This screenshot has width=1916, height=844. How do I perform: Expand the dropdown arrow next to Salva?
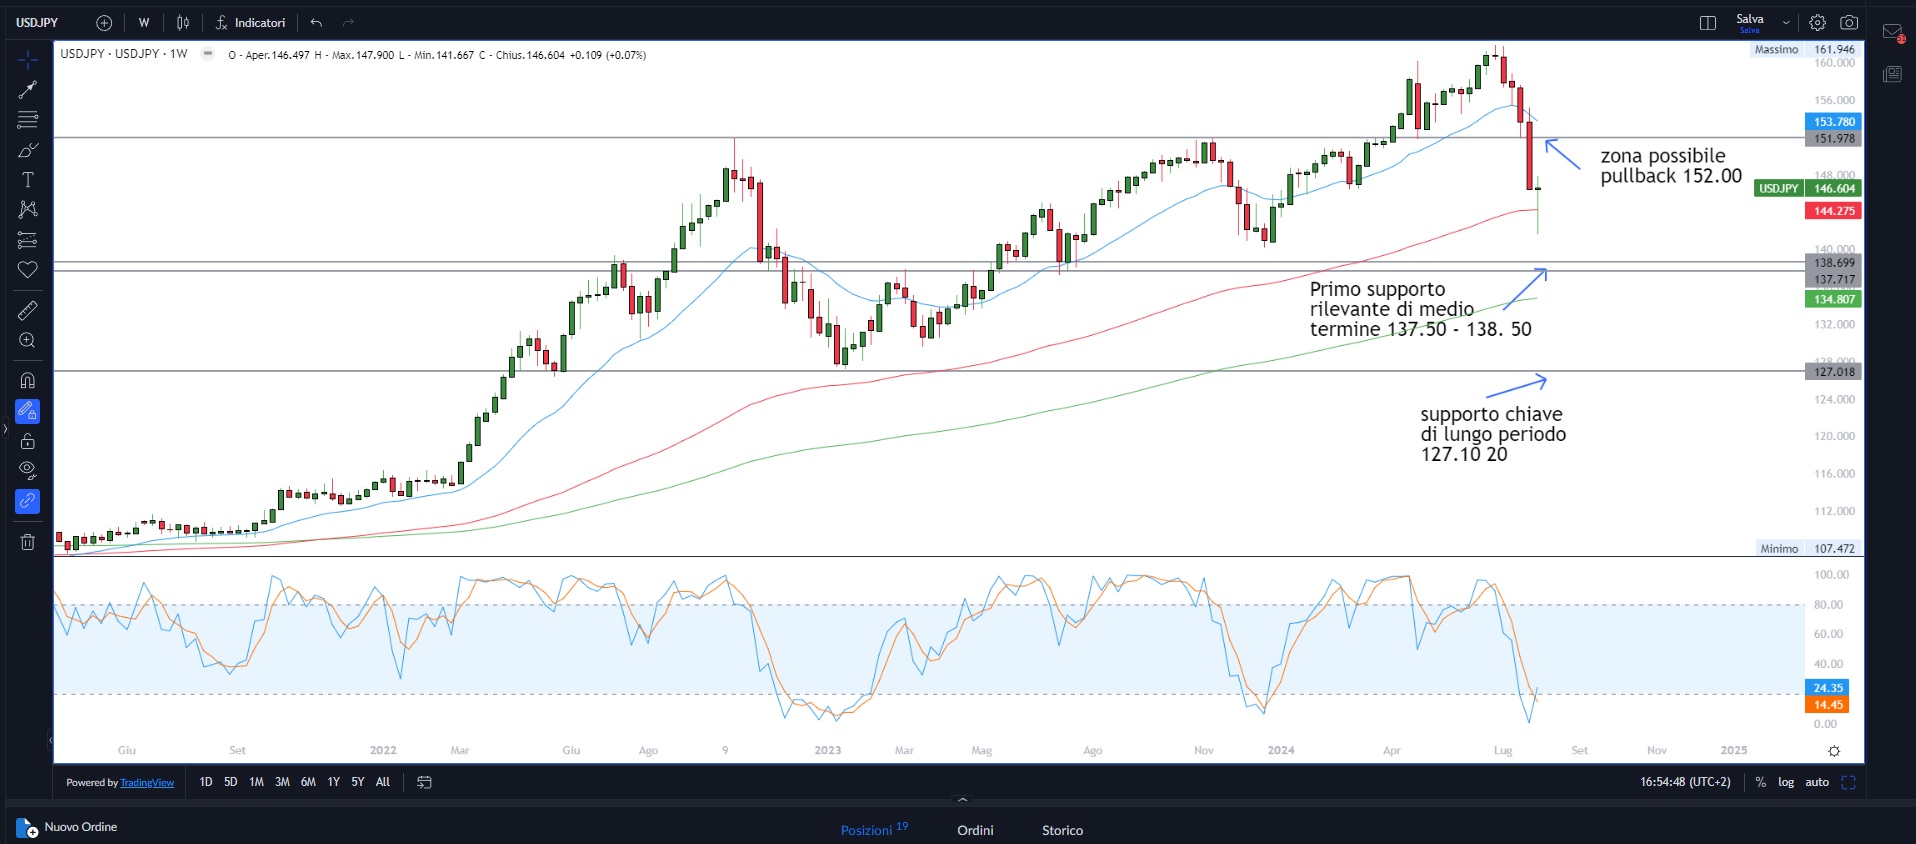pyautogui.click(x=1786, y=23)
